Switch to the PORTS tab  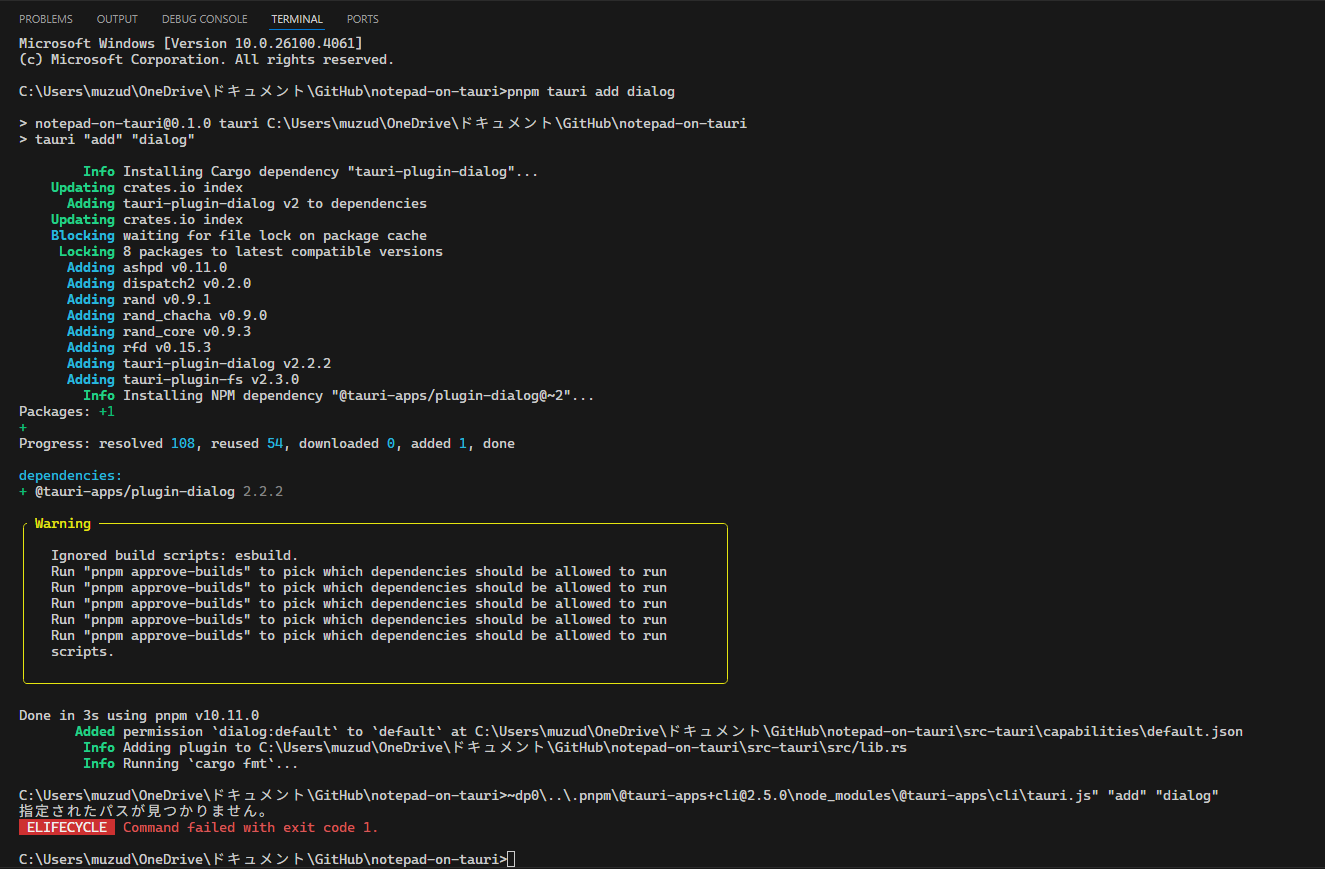363,19
